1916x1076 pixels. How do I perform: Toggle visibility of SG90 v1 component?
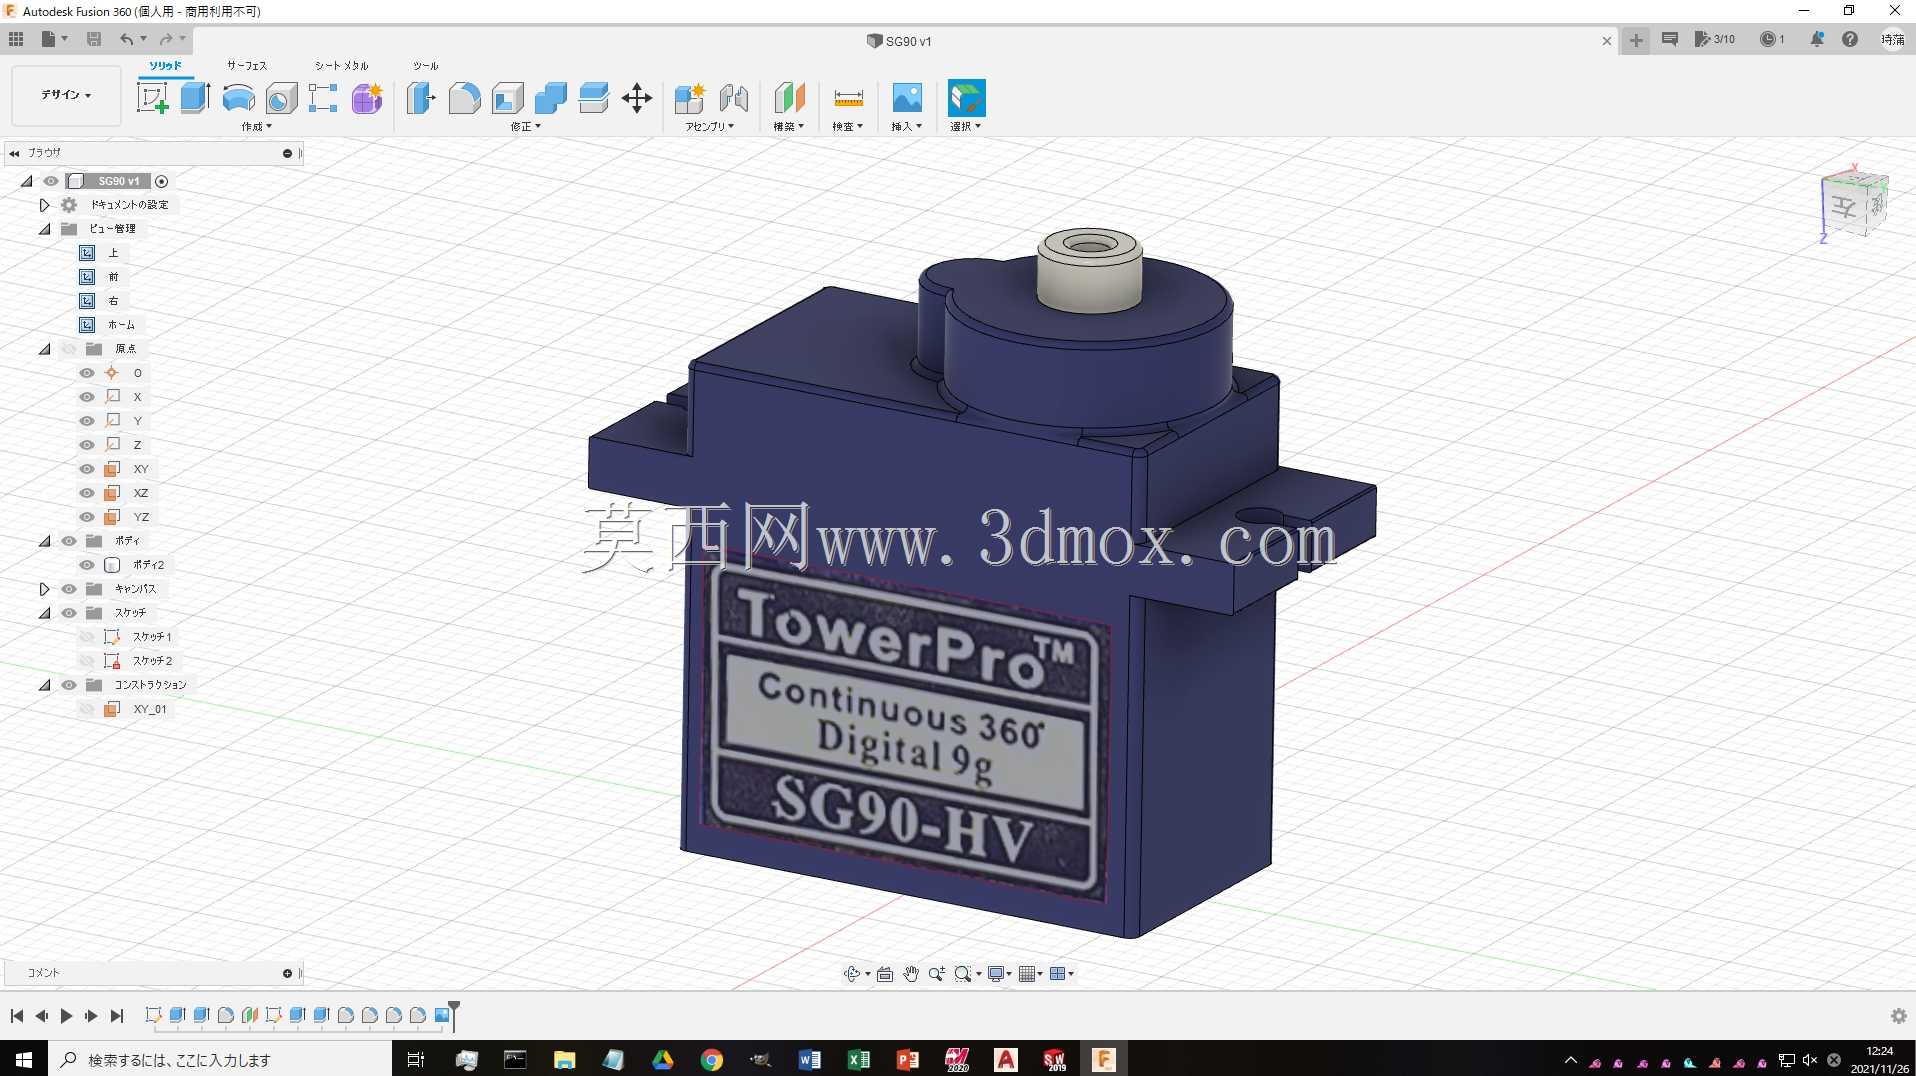click(x=51, y=181)
